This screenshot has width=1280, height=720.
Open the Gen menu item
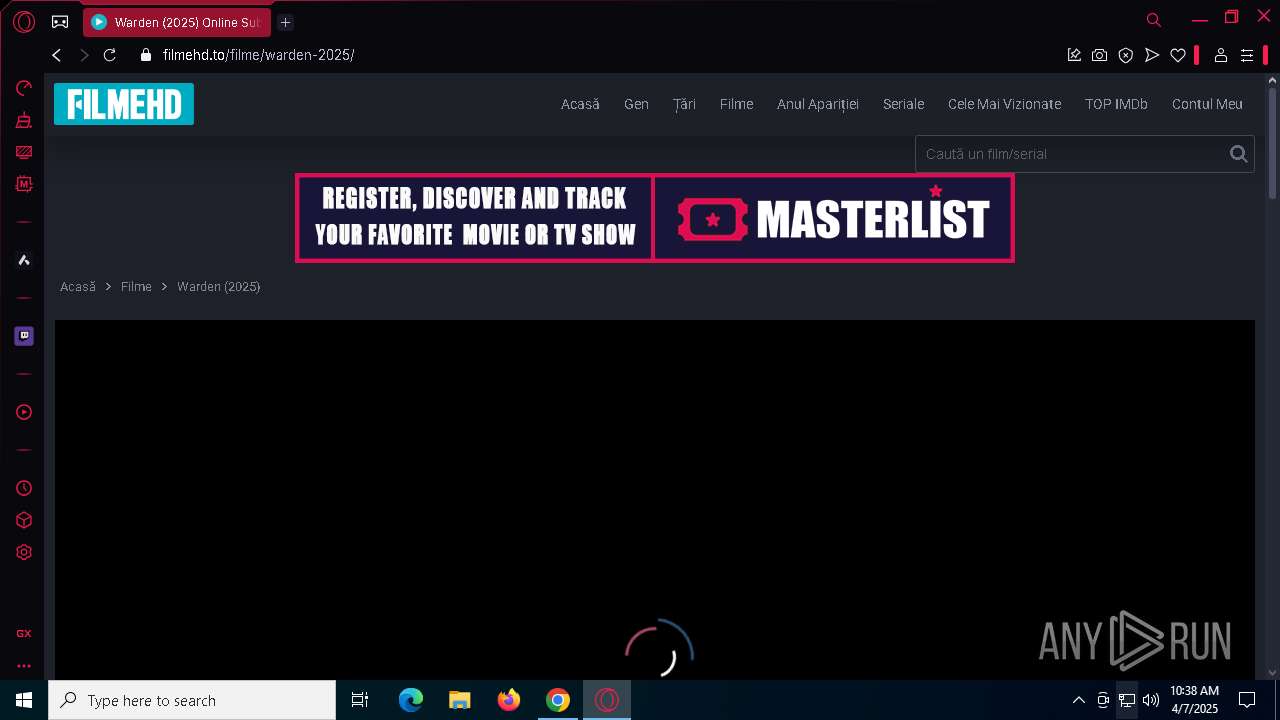pos(636,104)
